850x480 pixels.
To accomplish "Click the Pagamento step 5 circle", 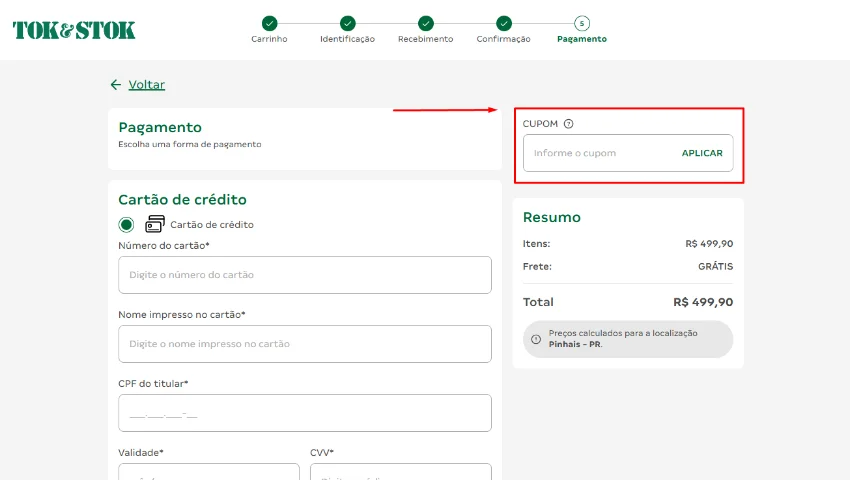I will coord(582,23).
